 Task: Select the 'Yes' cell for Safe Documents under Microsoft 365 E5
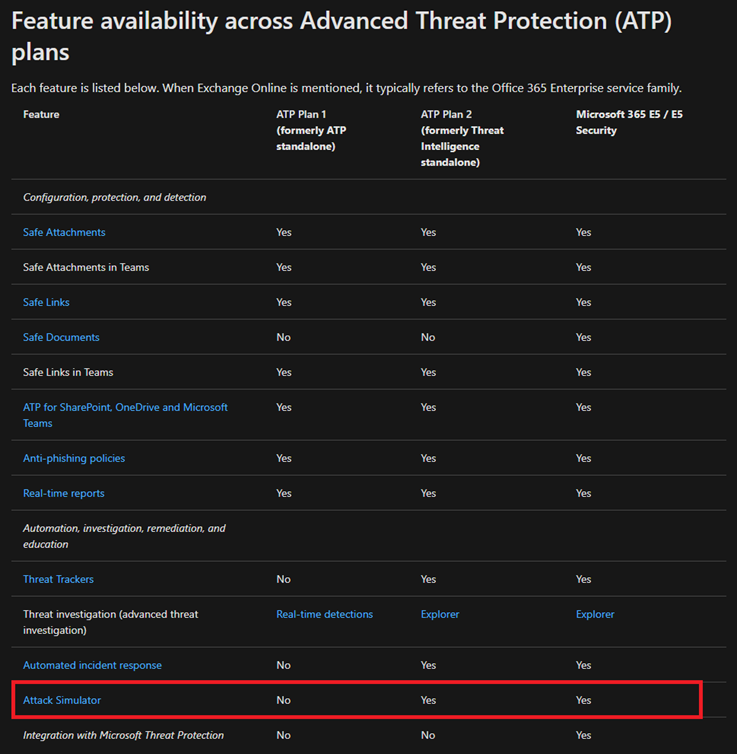click(x=584, y=338)
